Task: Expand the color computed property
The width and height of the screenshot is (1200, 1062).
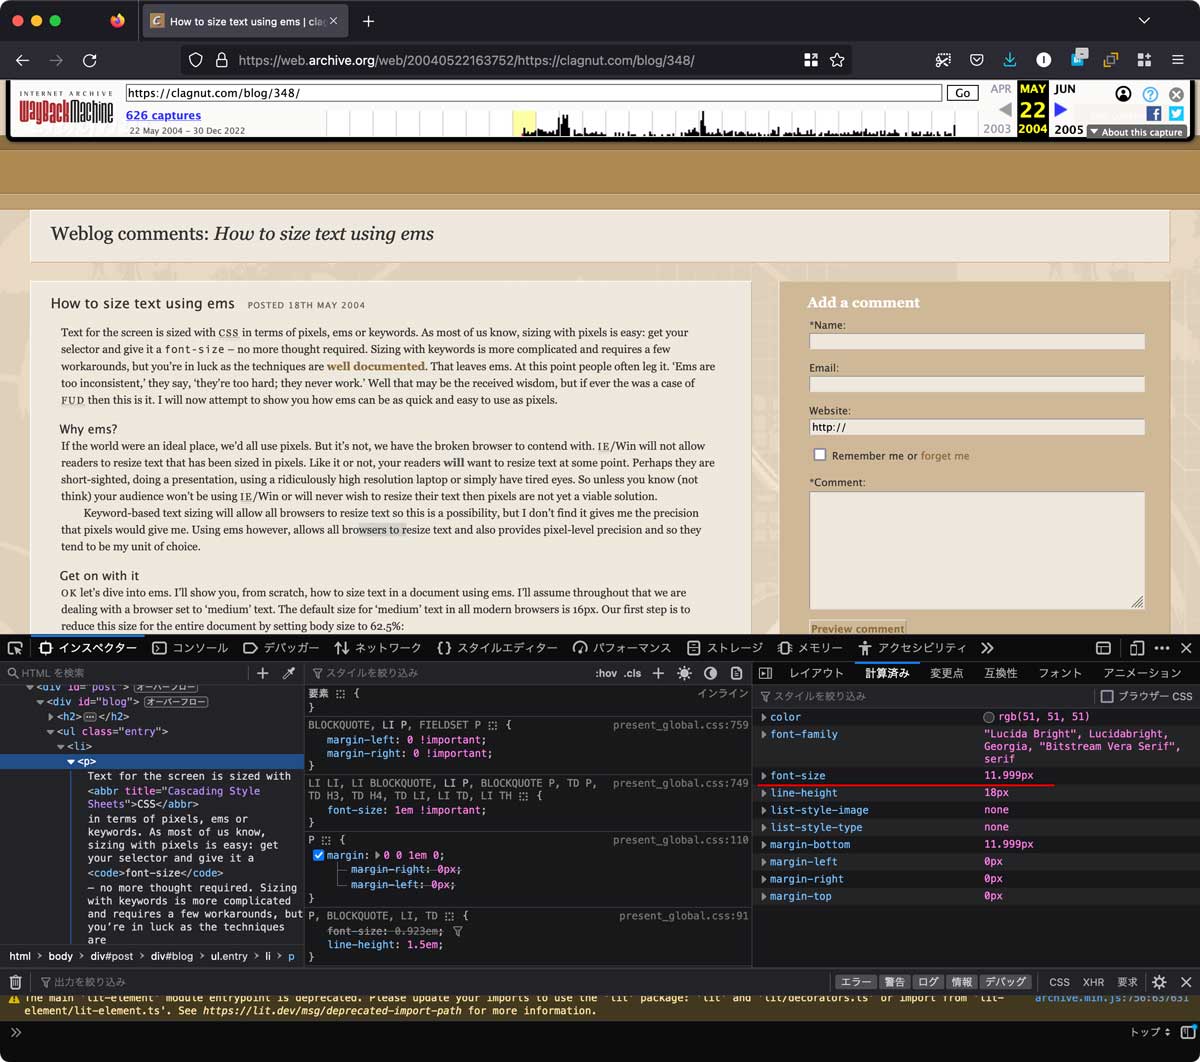Action: click(765, 716)
